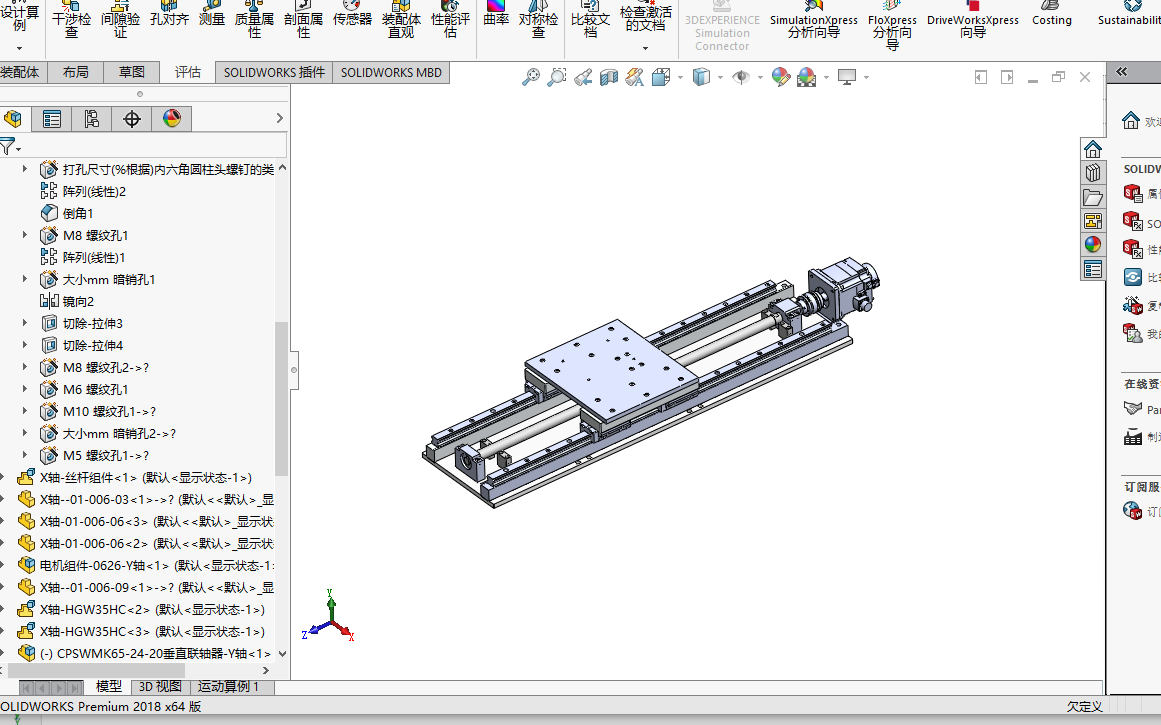Toggle the Section View icon
The image size is (1161, 725).
[609, 77]
